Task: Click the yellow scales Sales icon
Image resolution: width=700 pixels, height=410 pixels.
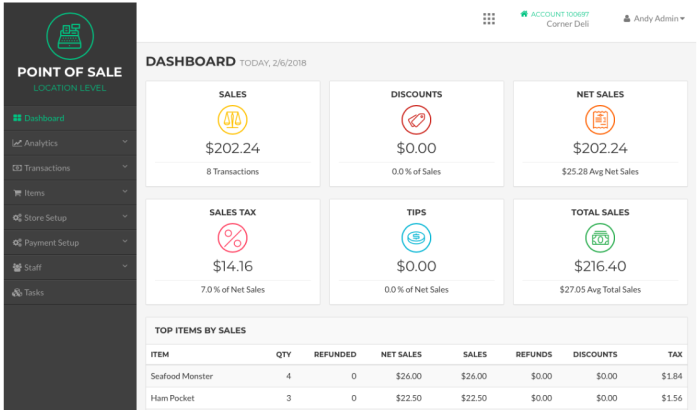Action: click(233, 120)
